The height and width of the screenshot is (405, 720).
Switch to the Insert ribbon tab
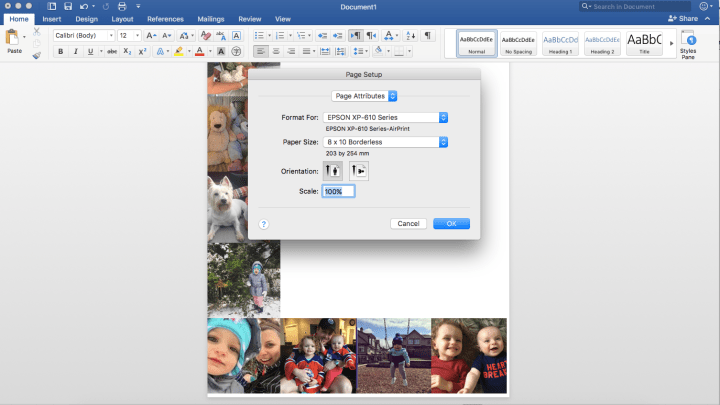pos(52,19)
